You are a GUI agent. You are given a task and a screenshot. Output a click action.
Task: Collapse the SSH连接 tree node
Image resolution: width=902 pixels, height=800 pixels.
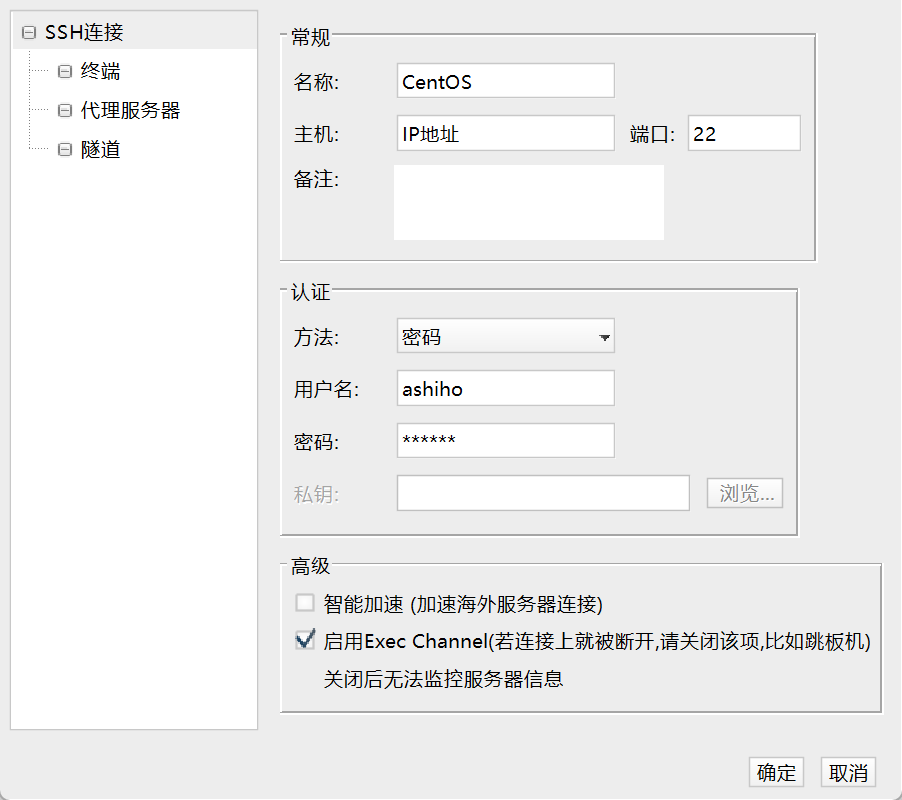click(29, 33)
